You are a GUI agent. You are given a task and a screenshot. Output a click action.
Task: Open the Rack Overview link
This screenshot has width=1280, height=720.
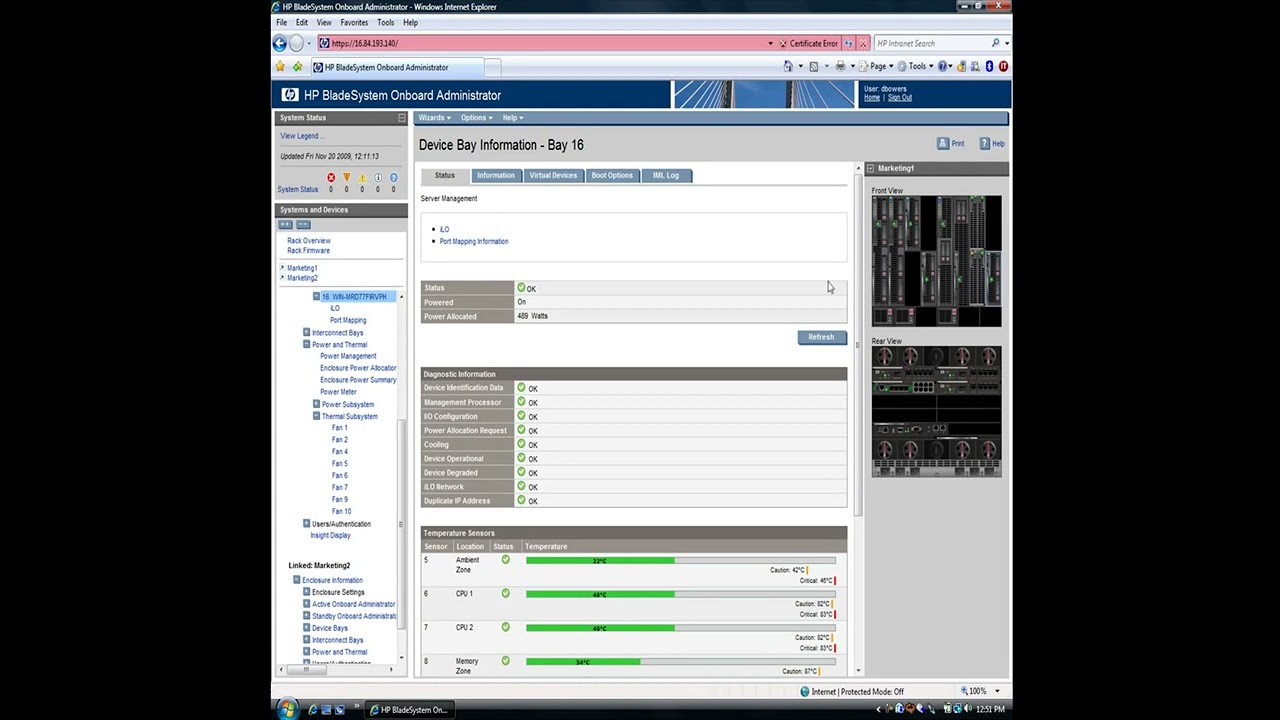309,241
